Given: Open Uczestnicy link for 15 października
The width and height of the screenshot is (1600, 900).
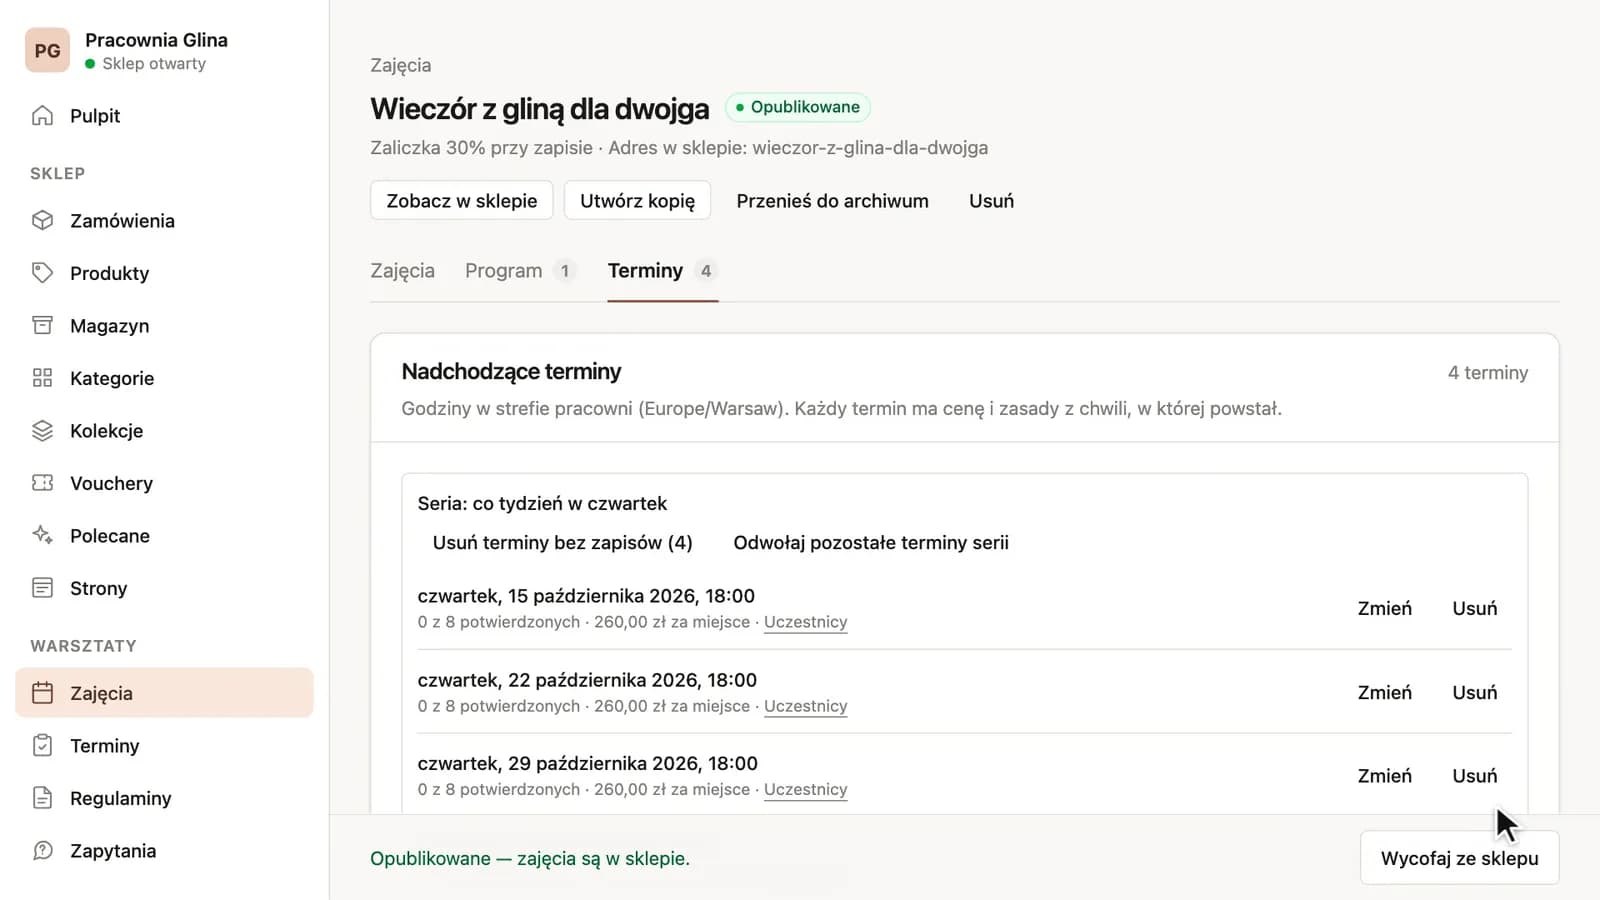Looking at the screenshot, I should (x=805, y=622).
